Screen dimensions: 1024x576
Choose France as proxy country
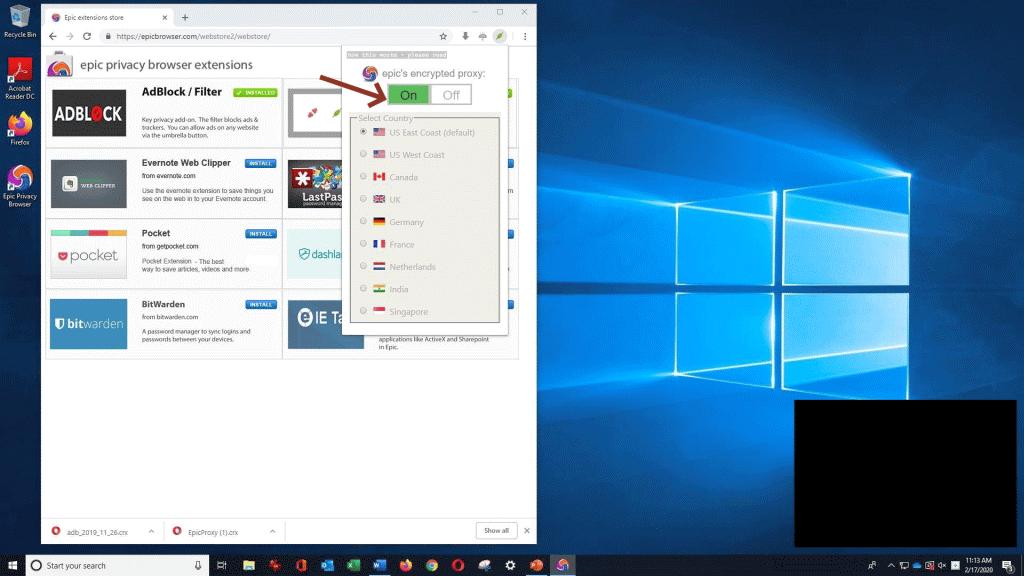363,244
